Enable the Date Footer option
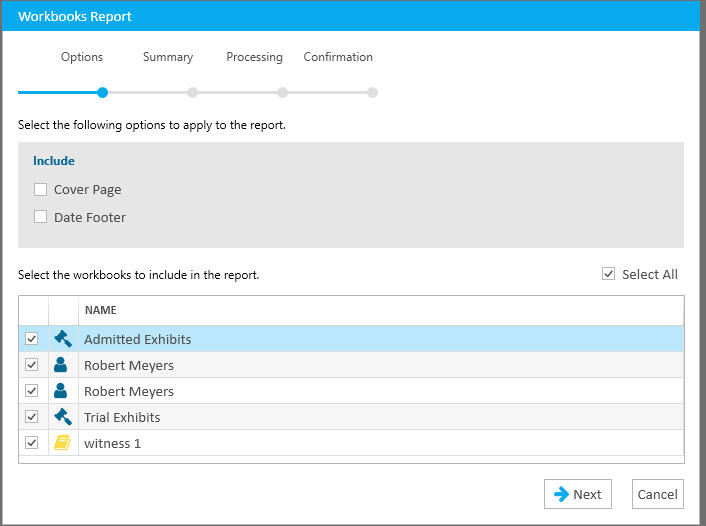The height and width of the screenshot is (526, 706). coord(41,217)
